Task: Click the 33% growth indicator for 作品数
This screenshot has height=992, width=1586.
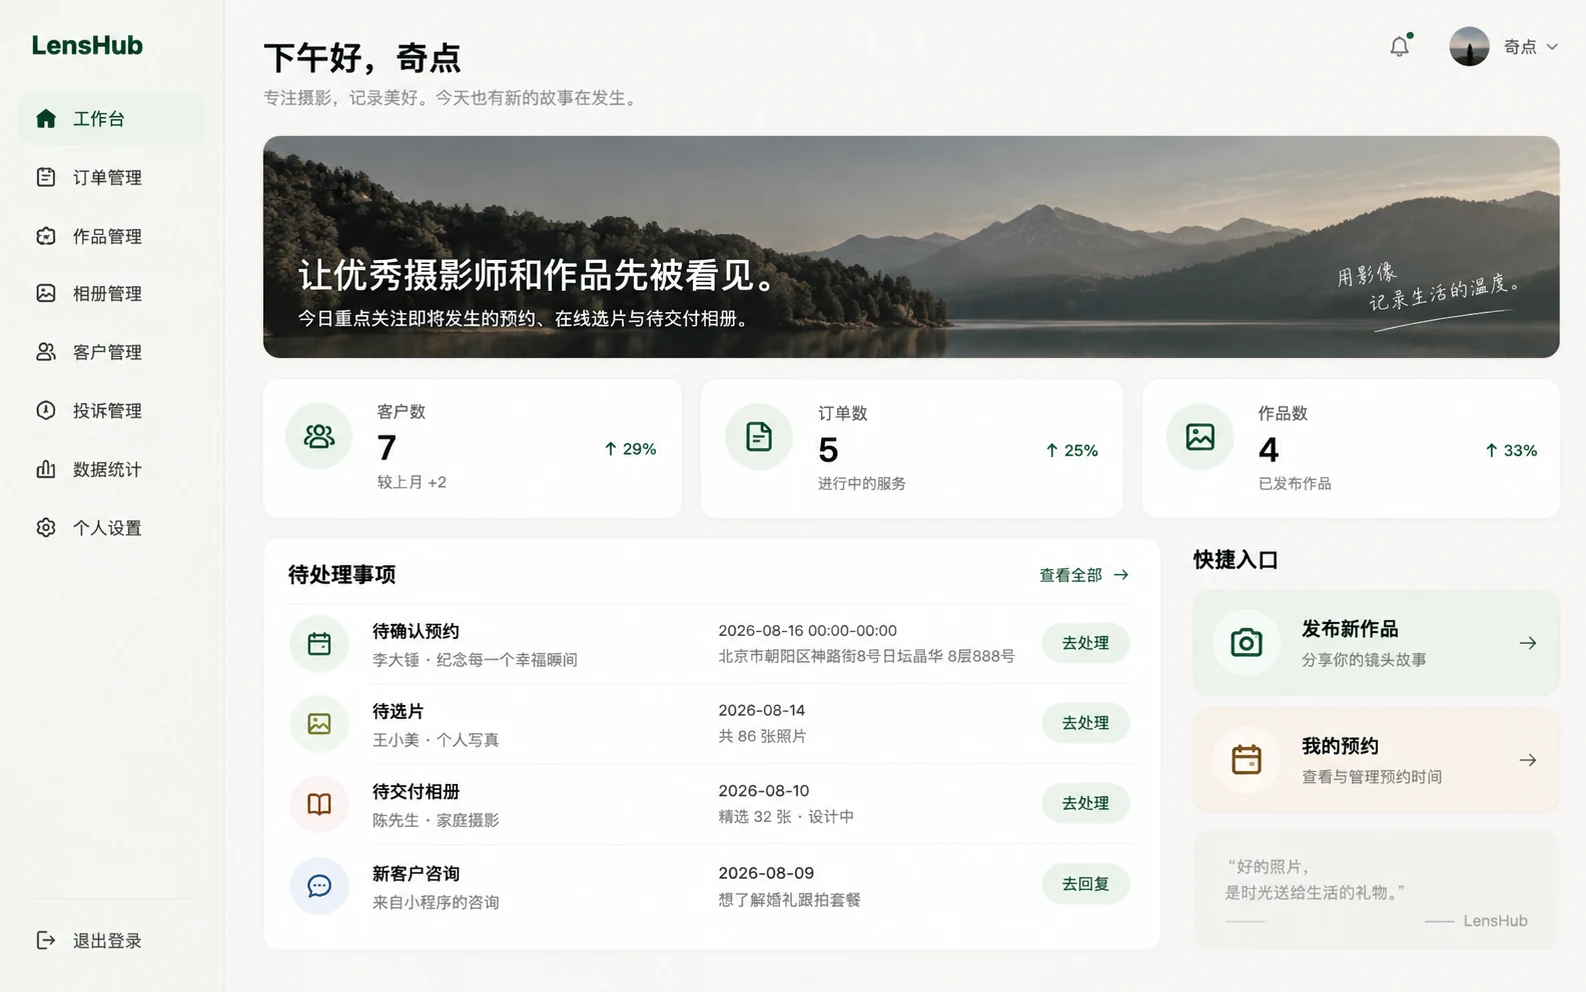Action: click(x=1511, y=450)
